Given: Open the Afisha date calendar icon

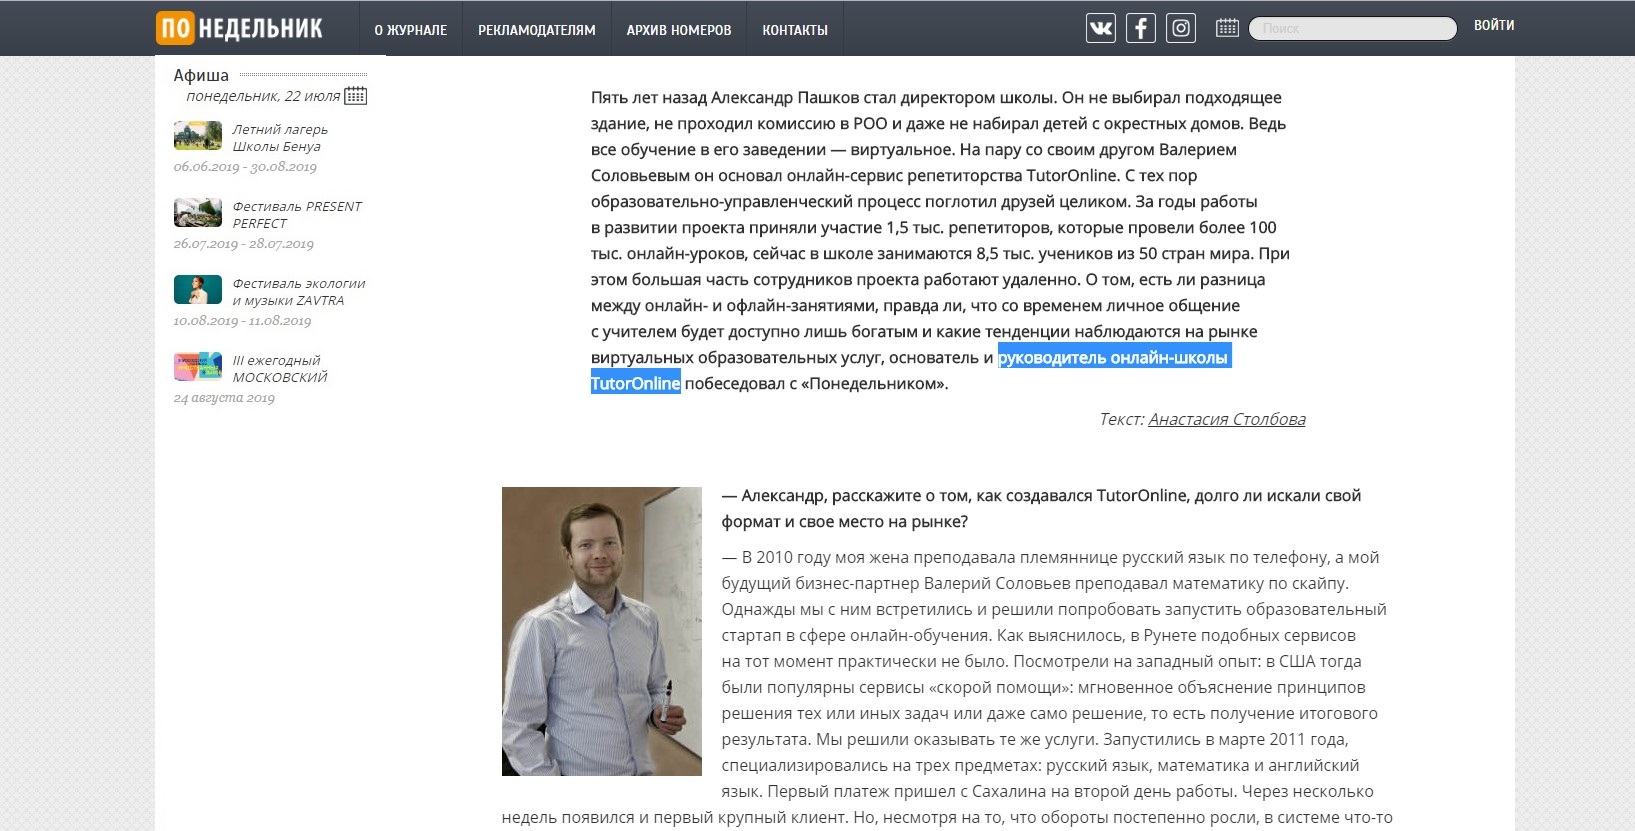Looking at the screenshot, I should (x=355, y=96).
